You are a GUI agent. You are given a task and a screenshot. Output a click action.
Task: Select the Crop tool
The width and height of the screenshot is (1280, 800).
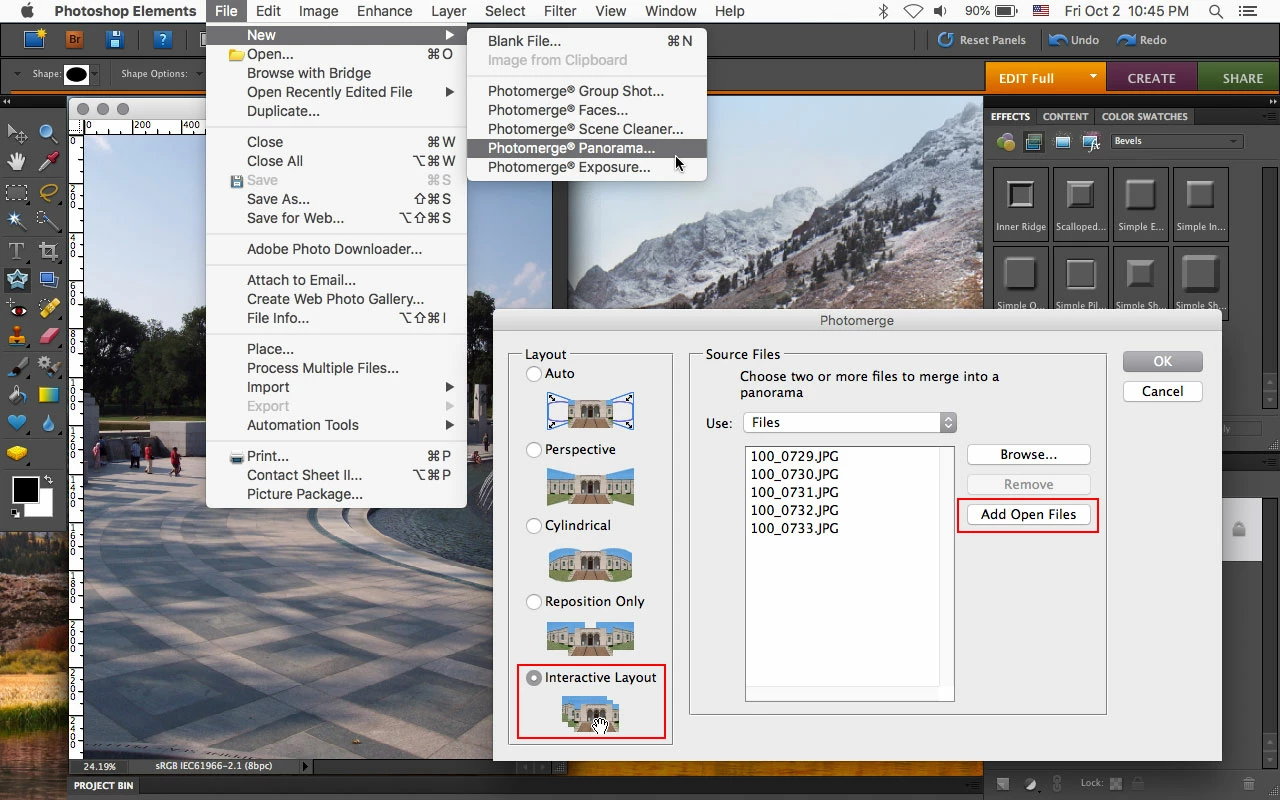(x=48, y=250)
